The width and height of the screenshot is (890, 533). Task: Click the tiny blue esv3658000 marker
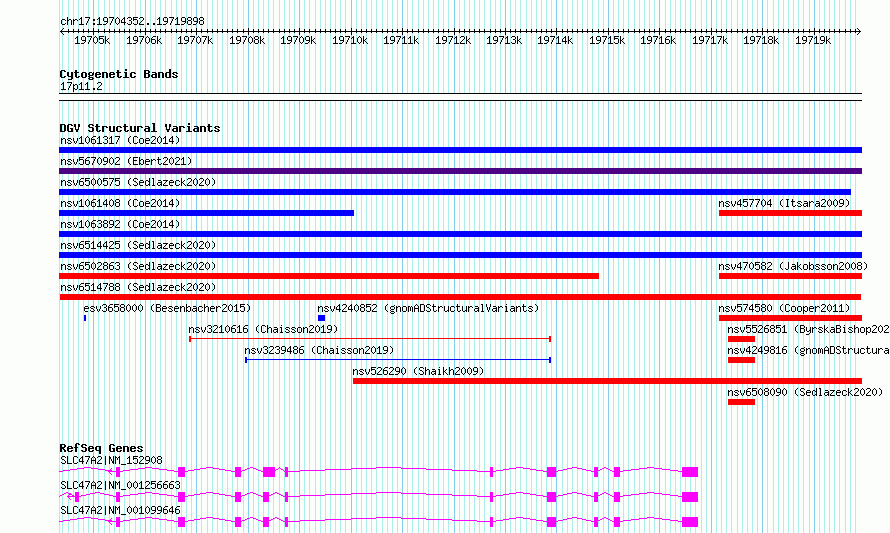85,318
